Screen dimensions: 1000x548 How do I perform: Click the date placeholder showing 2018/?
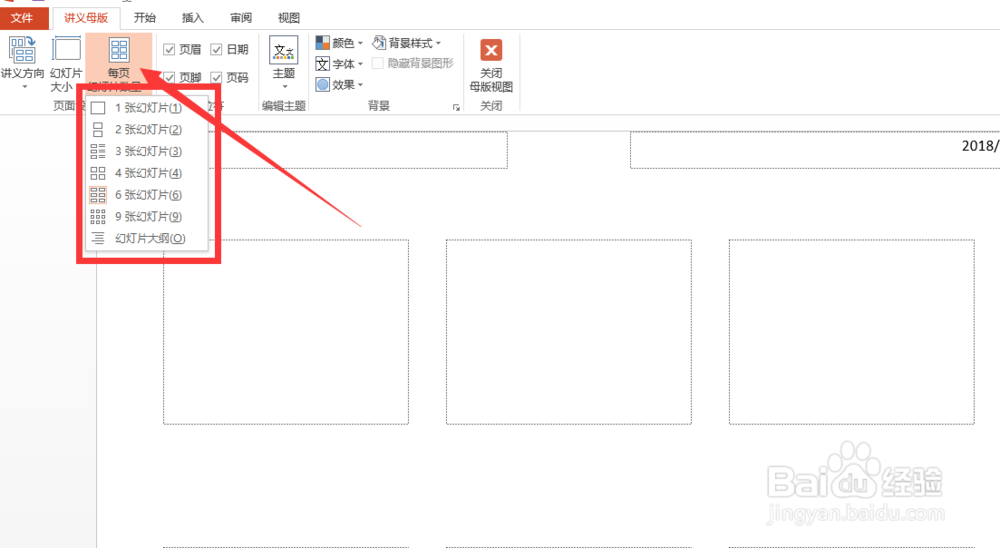tap(815, 150)
